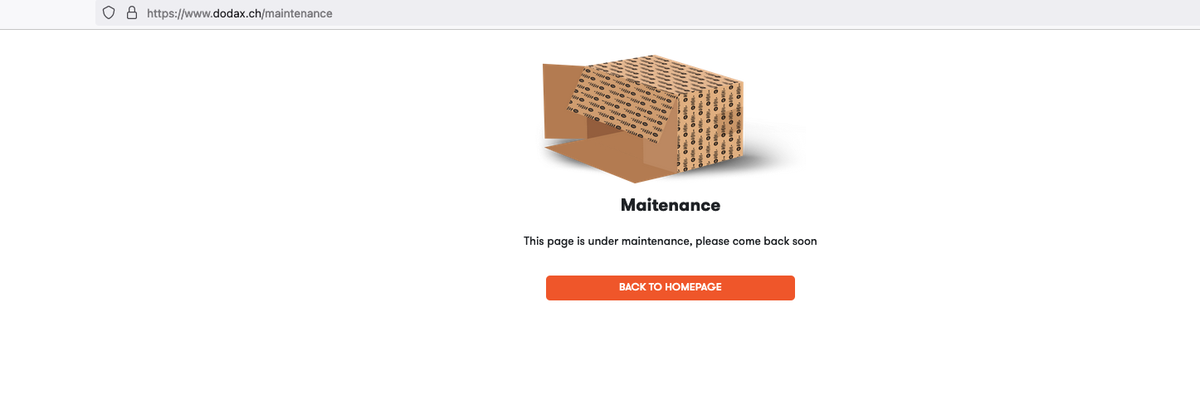Open site information via padlock icon
Image resolution: width=1200 pixels, height=405 pixels.
click(x=131, y=14)
